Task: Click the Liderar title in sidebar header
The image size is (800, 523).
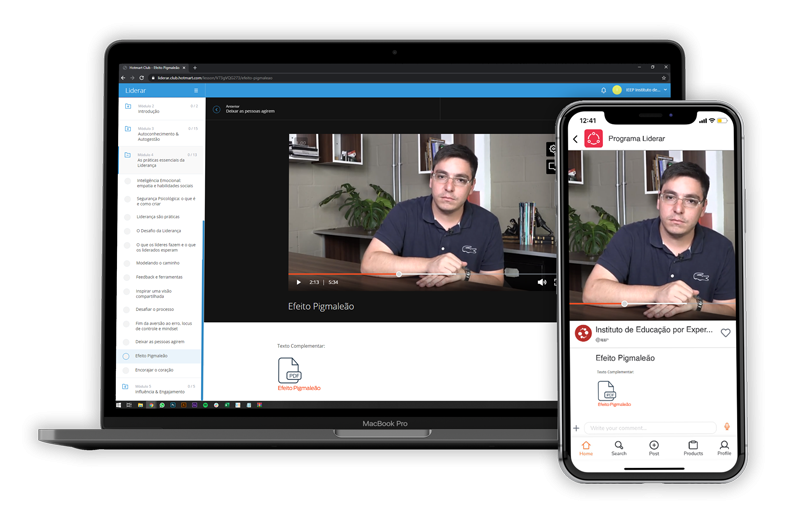Action: point(136,90)
